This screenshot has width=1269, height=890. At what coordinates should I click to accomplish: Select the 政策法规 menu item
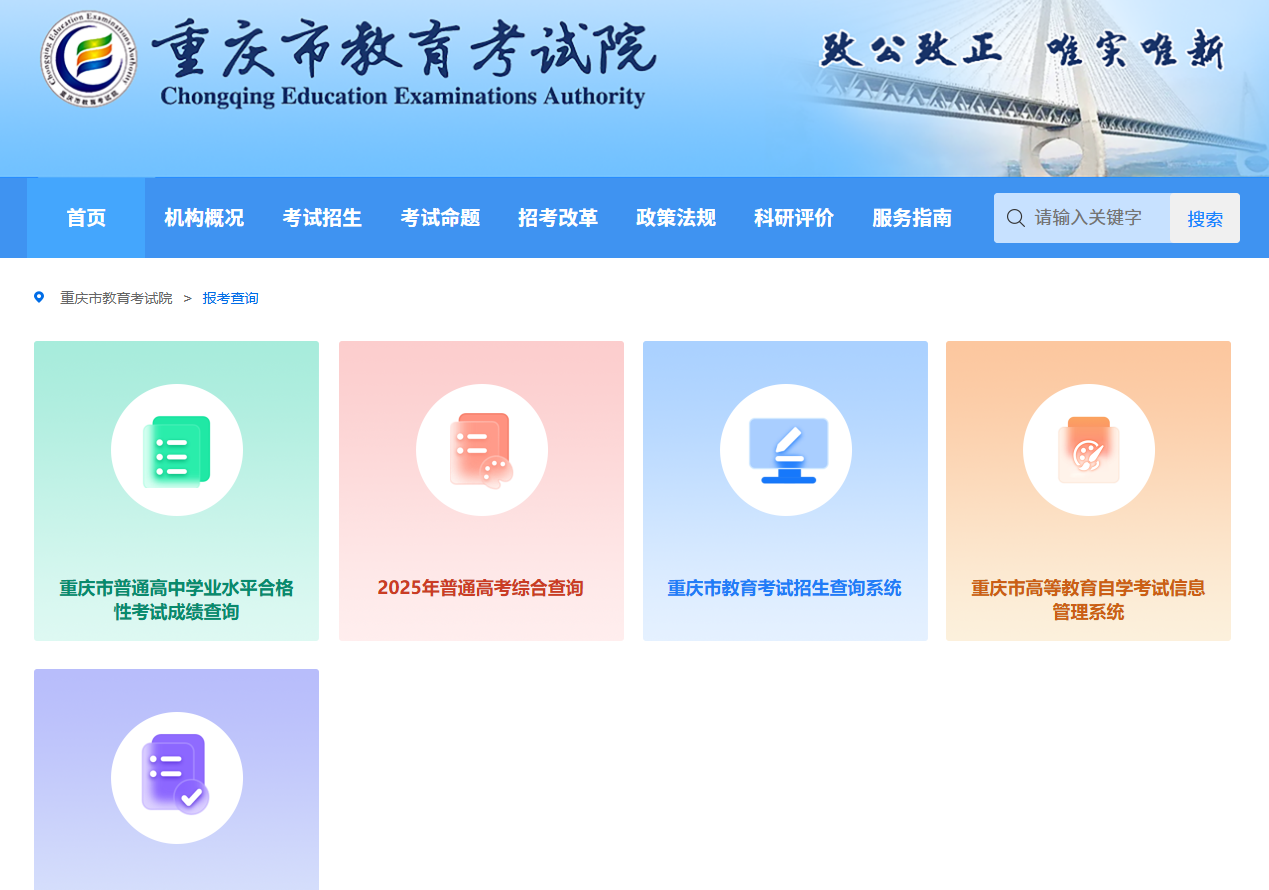pos(676,218)
